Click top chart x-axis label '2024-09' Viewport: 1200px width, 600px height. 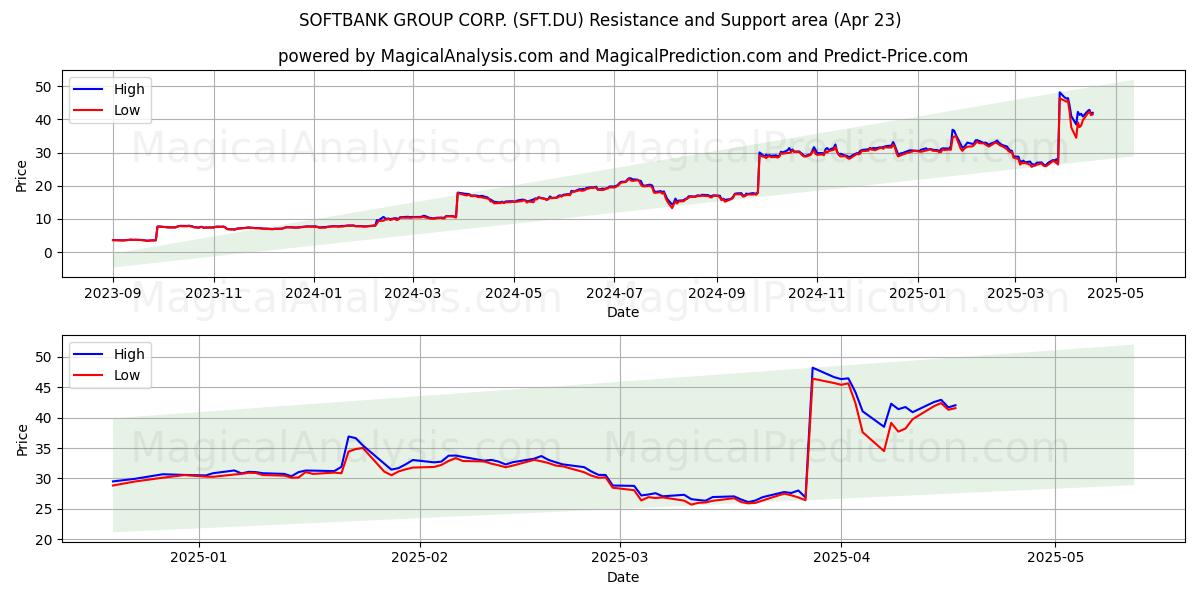[716, 294]
